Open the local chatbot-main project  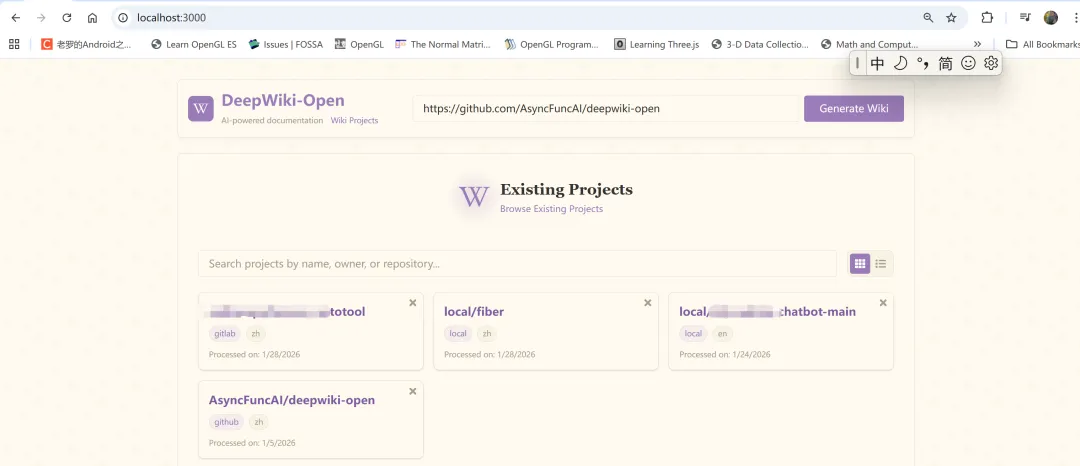(767, 312)
